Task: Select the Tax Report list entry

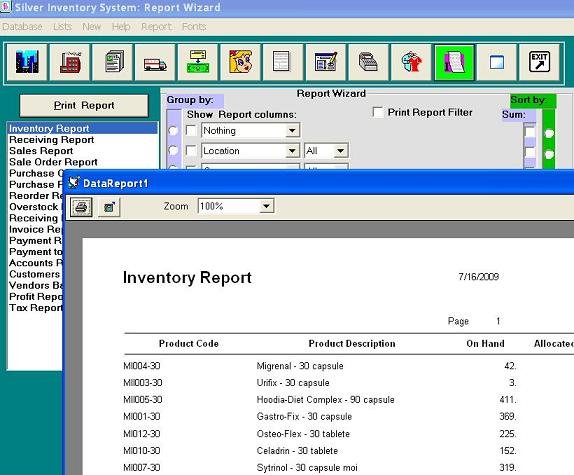Action: pos(36,308)
